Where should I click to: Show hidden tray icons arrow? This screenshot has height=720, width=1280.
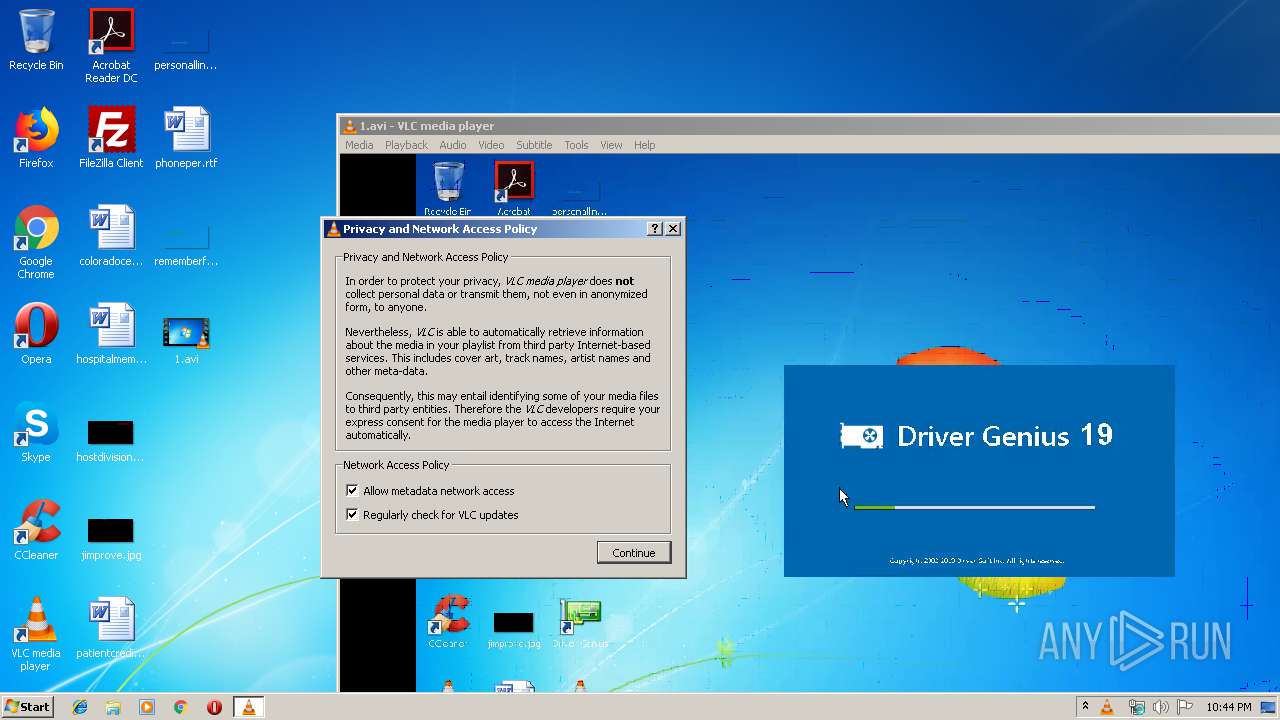(x=1085, y=707)
